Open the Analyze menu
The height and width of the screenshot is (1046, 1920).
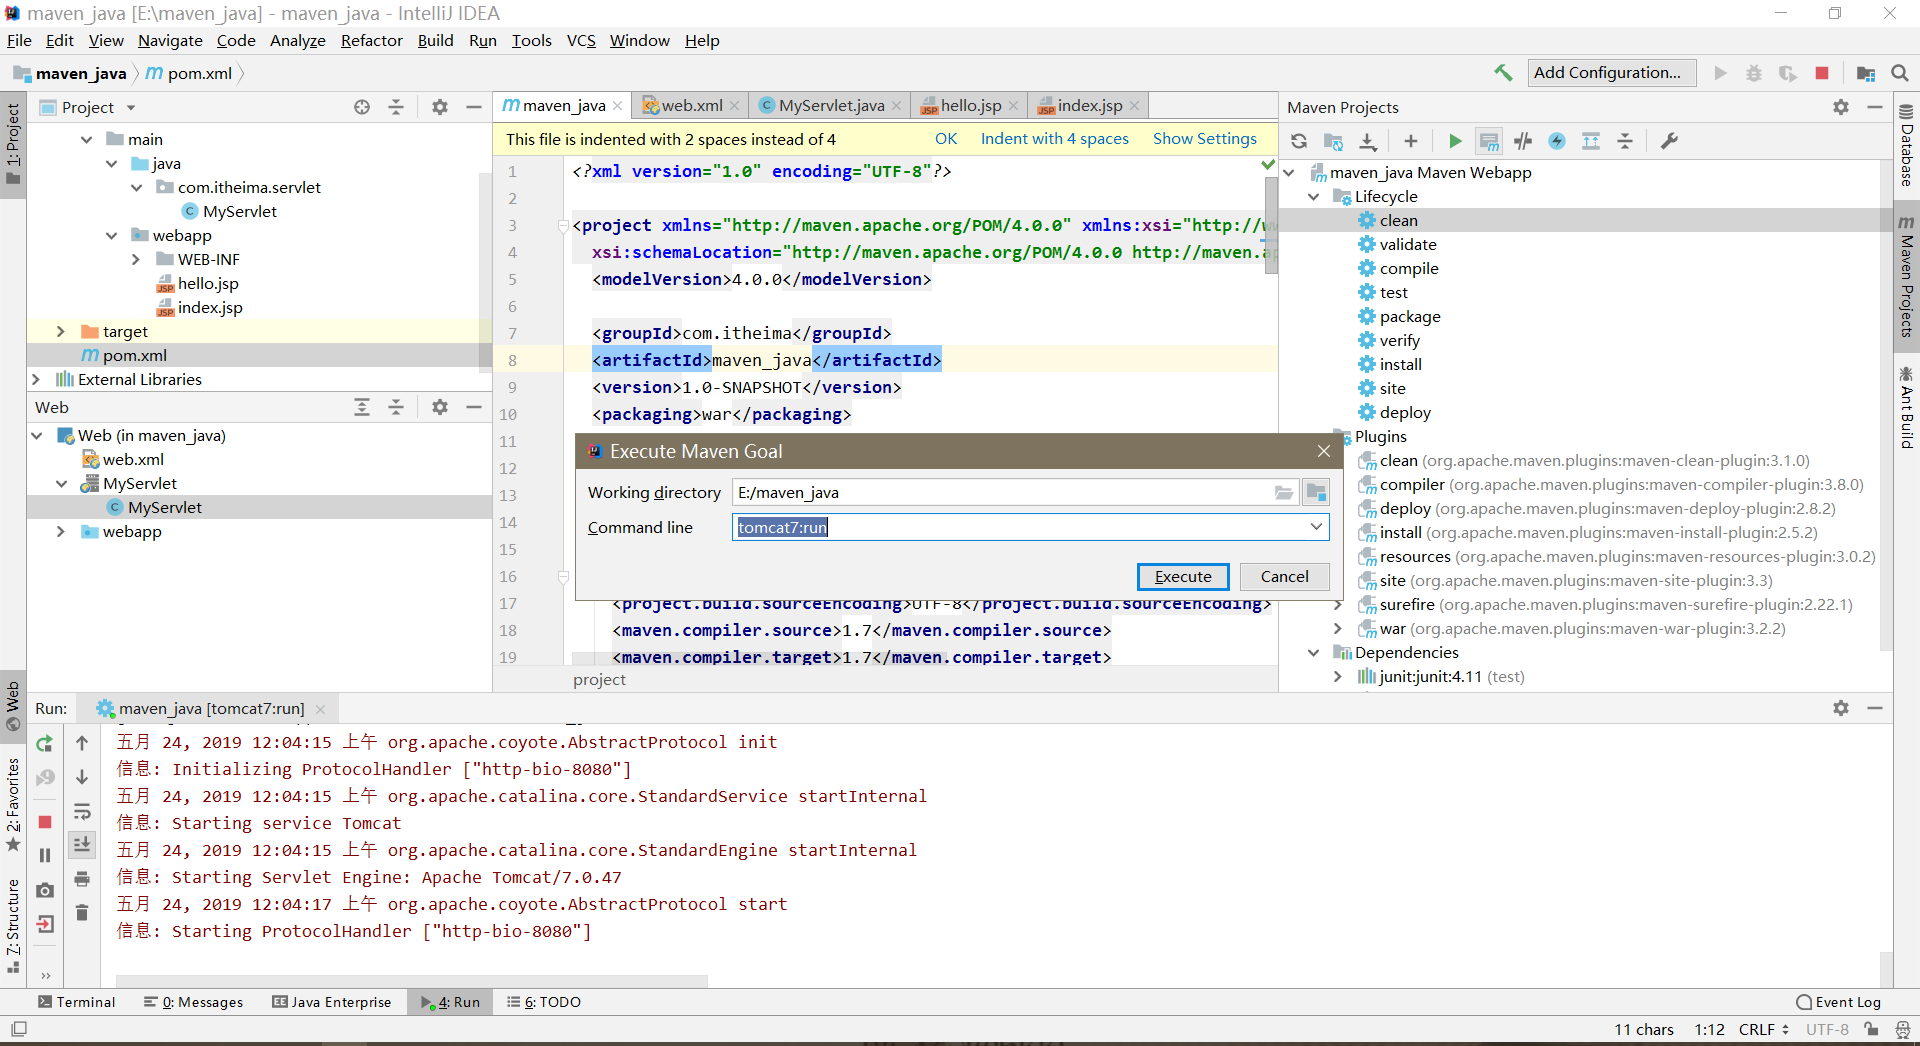298,40
